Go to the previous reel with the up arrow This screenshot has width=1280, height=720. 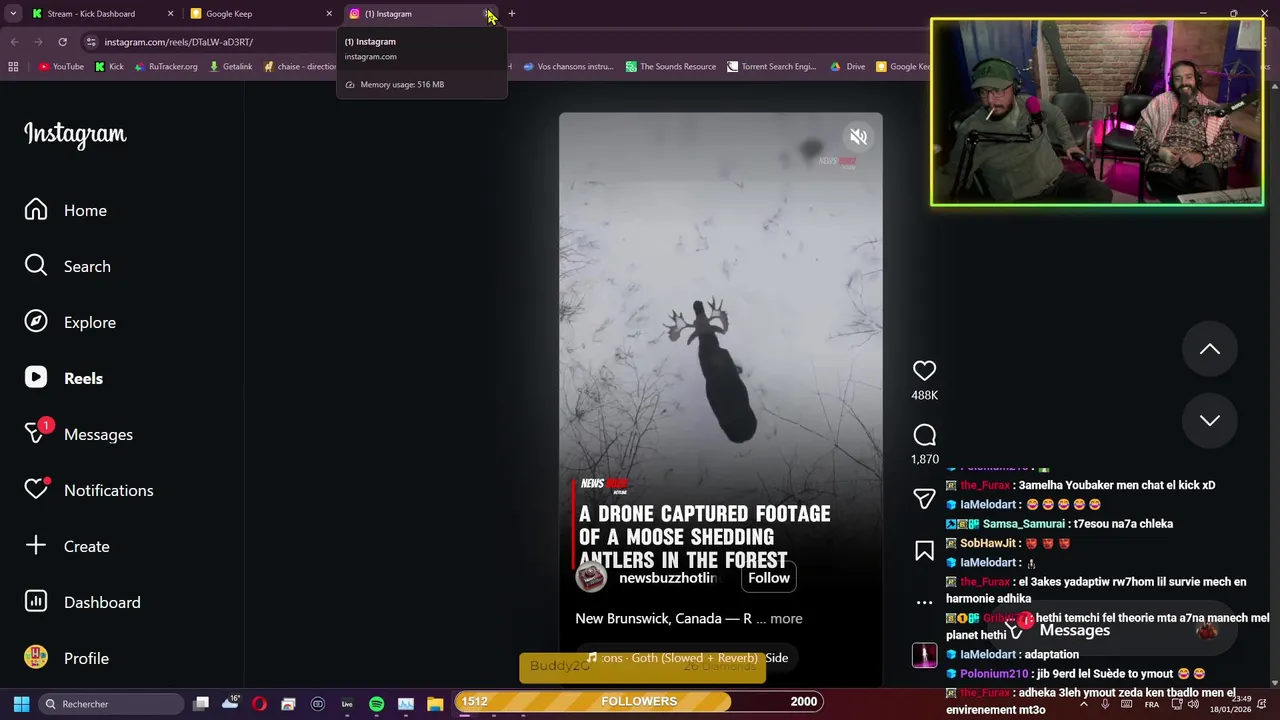click(1210, 349)
